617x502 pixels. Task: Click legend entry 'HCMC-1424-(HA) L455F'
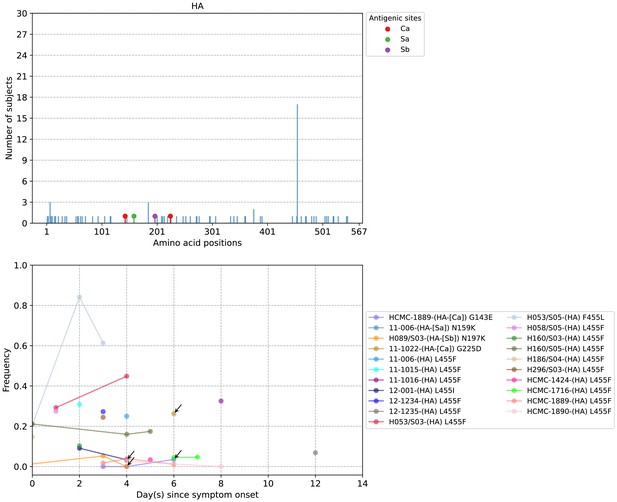pyautogui.click(x=559, y=380)
